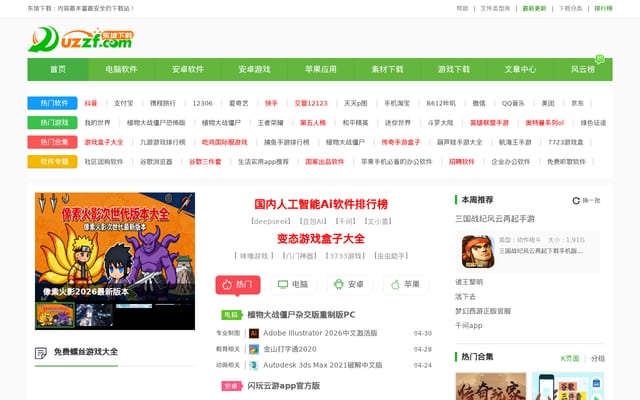This screenshot has height=400, width=640.
Task: Click the 3733游戏 bracket link
Action: click(x=345, y=256)
